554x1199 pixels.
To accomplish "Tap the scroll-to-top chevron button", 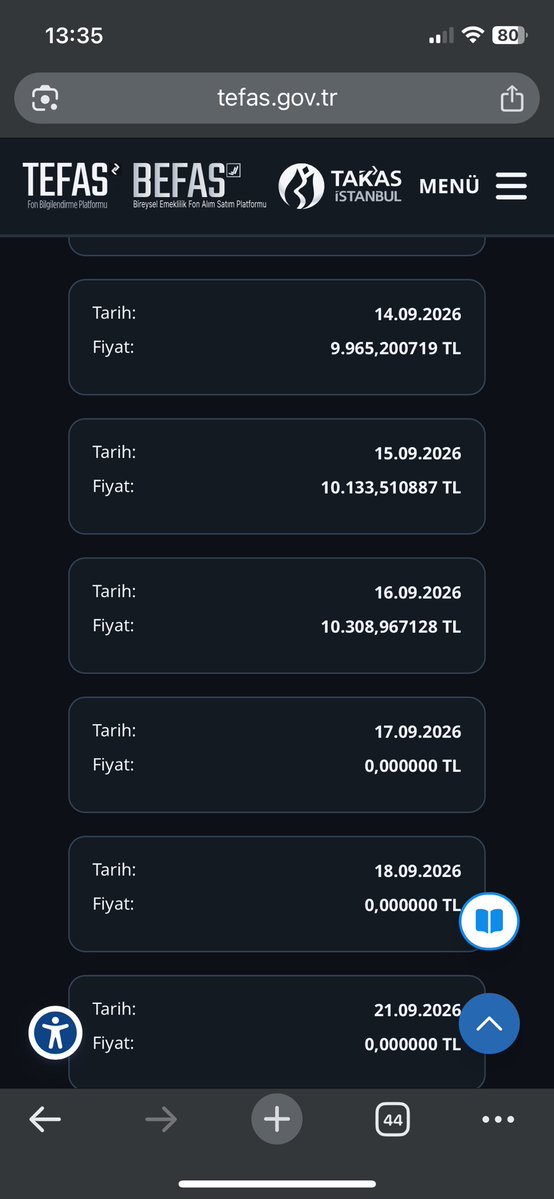I will pos(489,1023).
